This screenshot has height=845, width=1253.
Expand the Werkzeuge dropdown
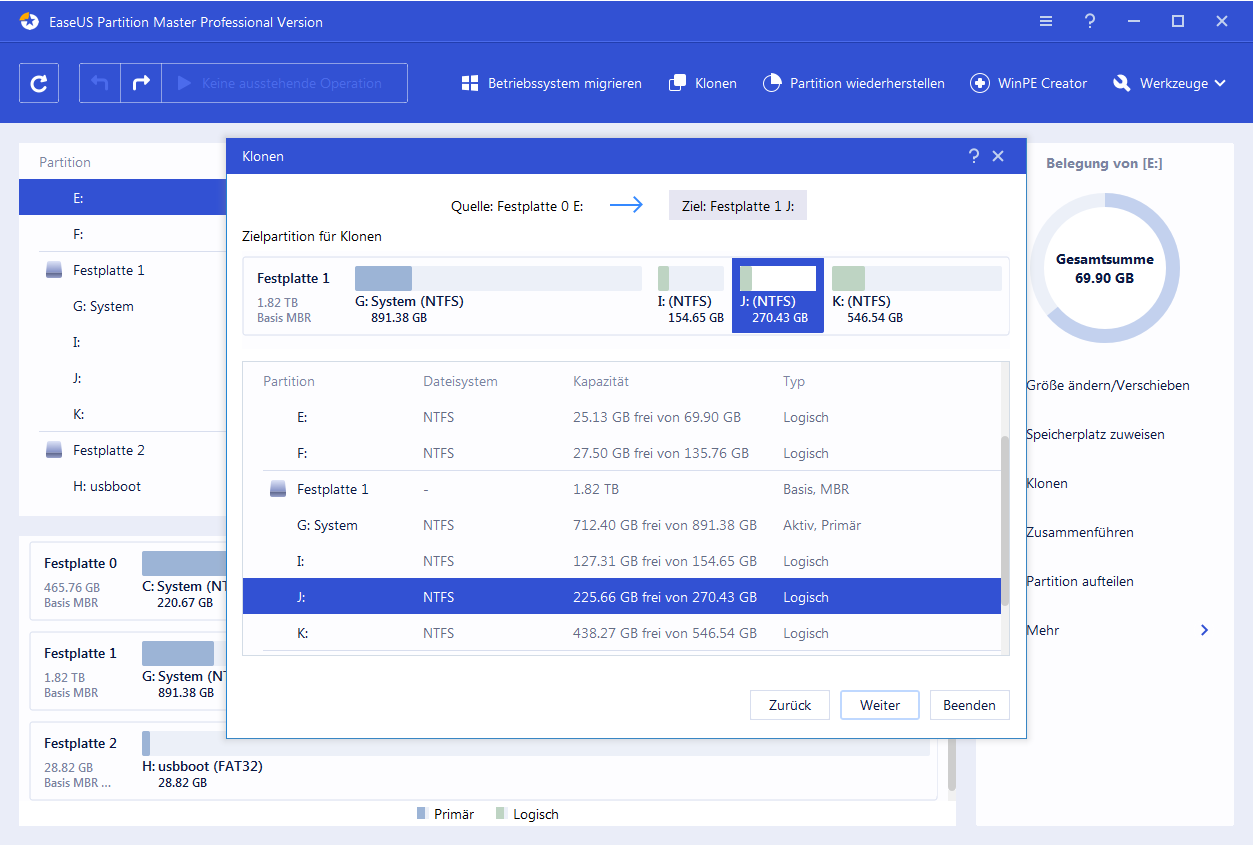click(x=1169, y=83)
